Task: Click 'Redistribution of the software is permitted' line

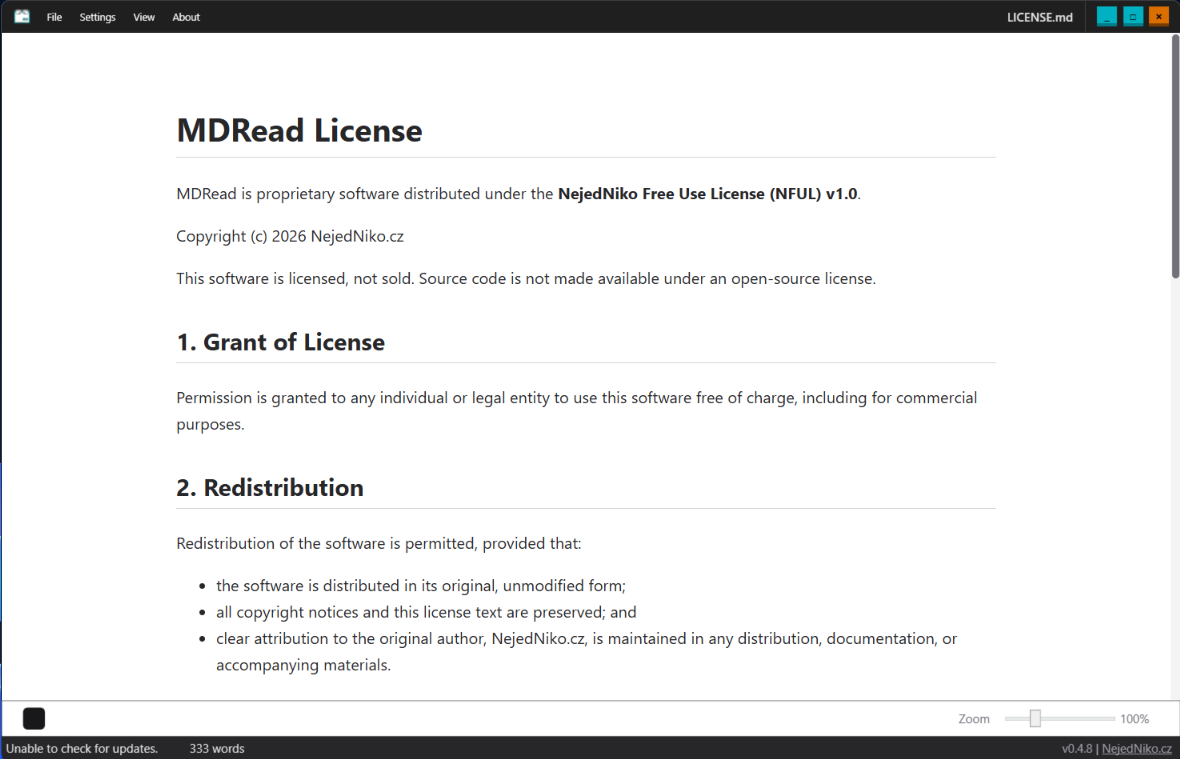Action: pyautogui.click(x=379, y=543)
